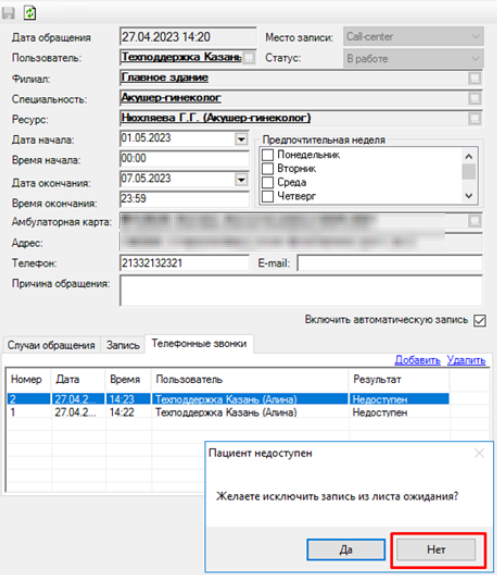Viewport: 497px width, 575px height.
Task: Close the Пациент недоступен dialog
Action: [479, 453]
